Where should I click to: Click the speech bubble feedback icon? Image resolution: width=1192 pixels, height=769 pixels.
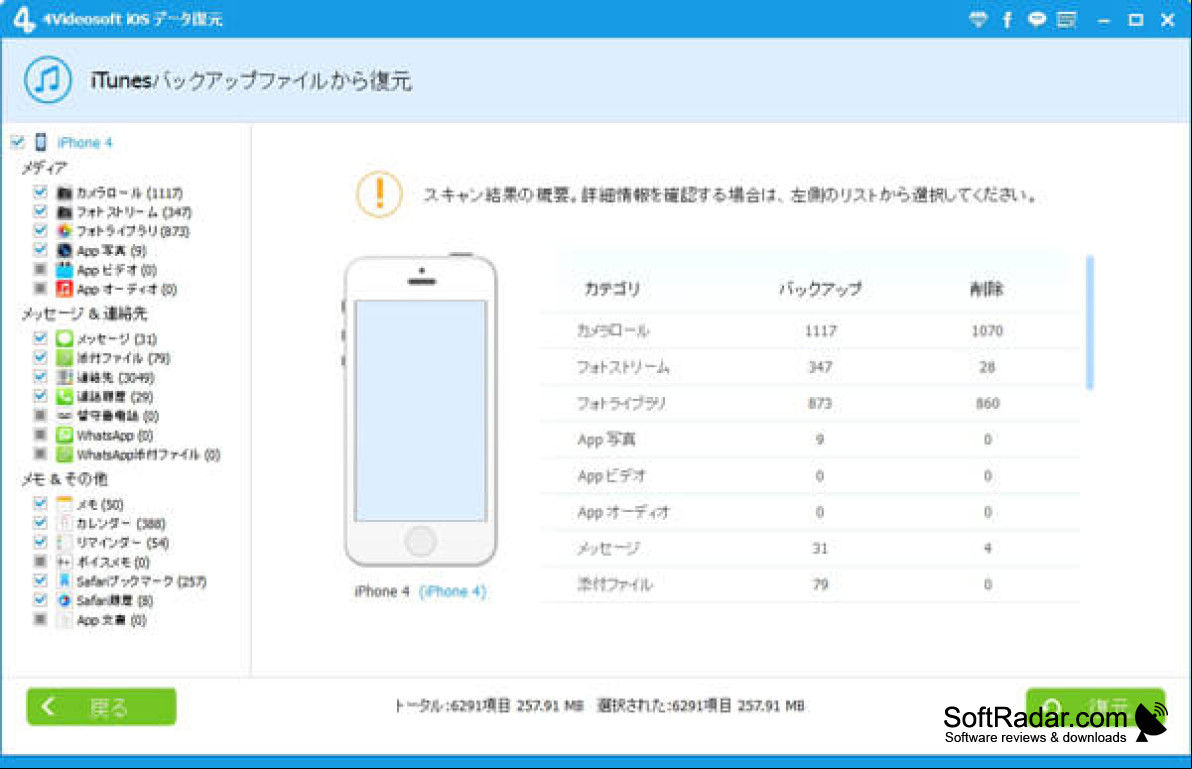(1036, 20)
